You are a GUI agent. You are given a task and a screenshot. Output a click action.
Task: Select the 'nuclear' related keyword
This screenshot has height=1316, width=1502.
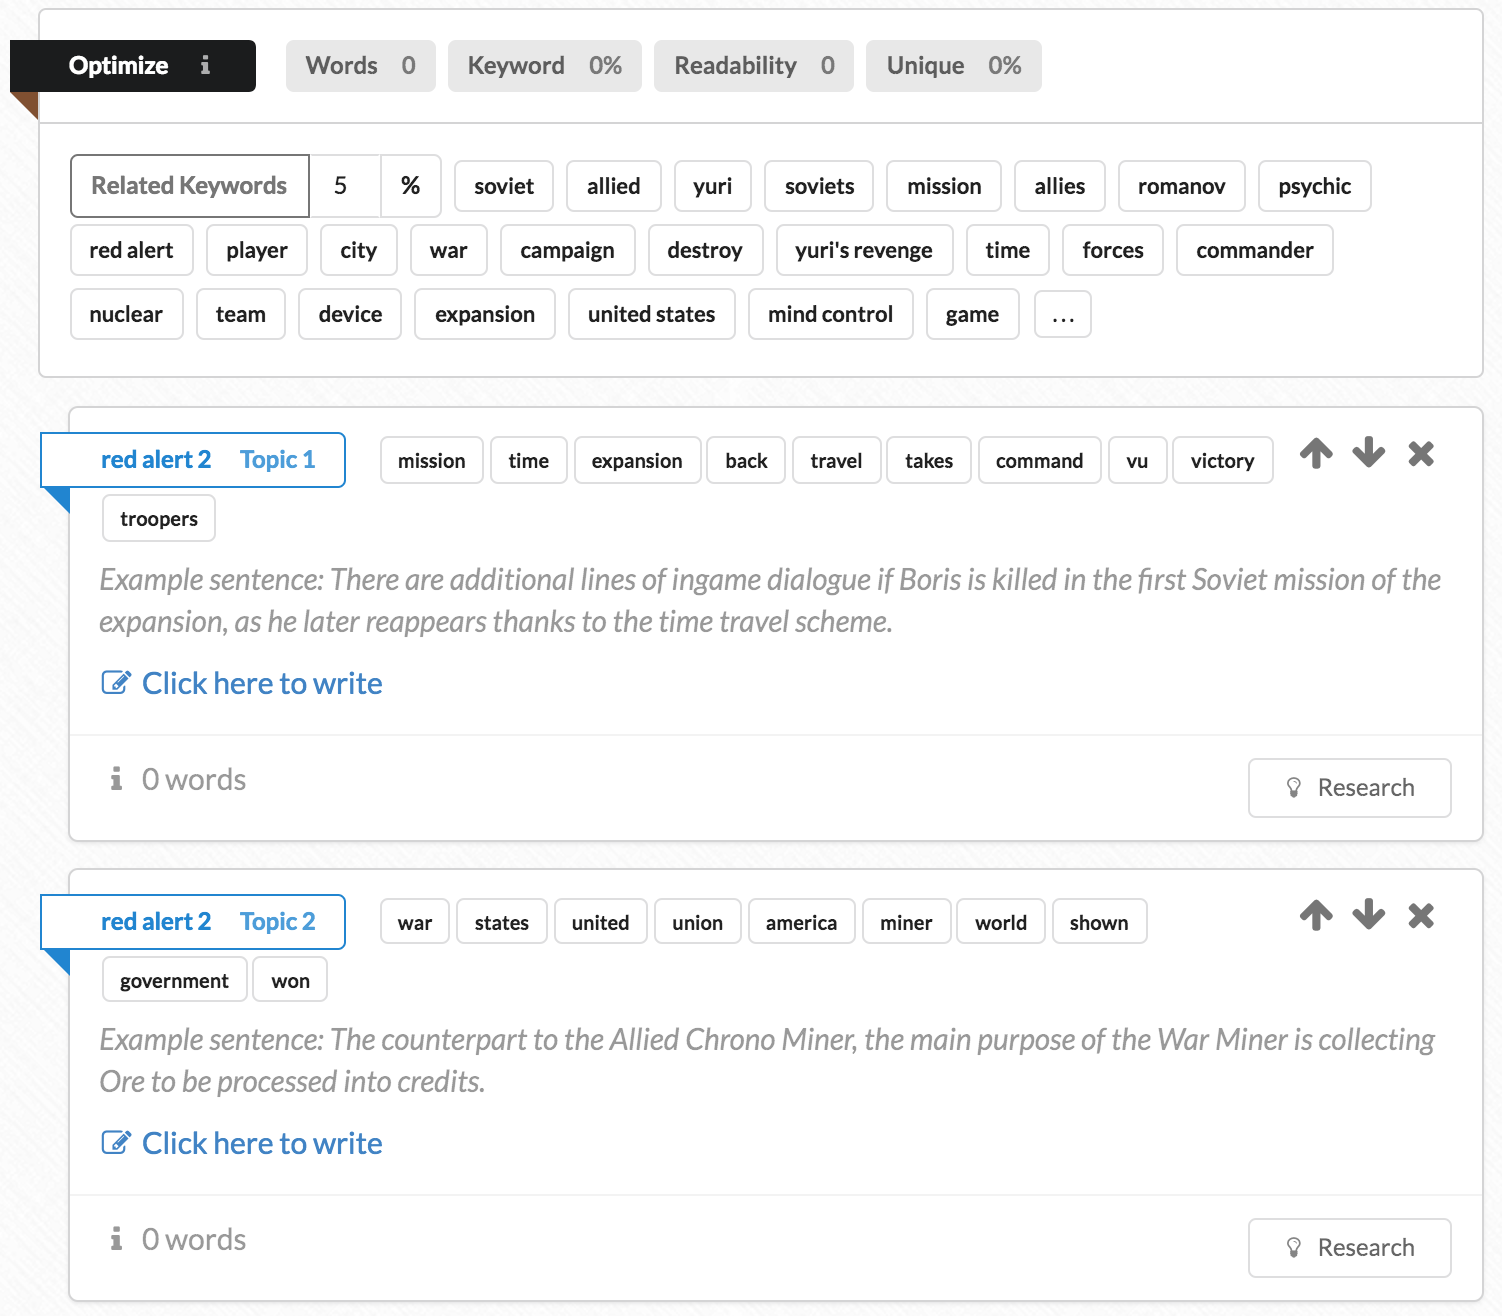coord(126,314)
